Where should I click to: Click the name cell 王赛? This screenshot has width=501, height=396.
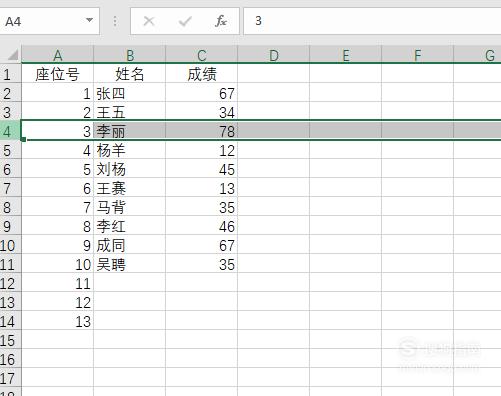pos(130,188)
